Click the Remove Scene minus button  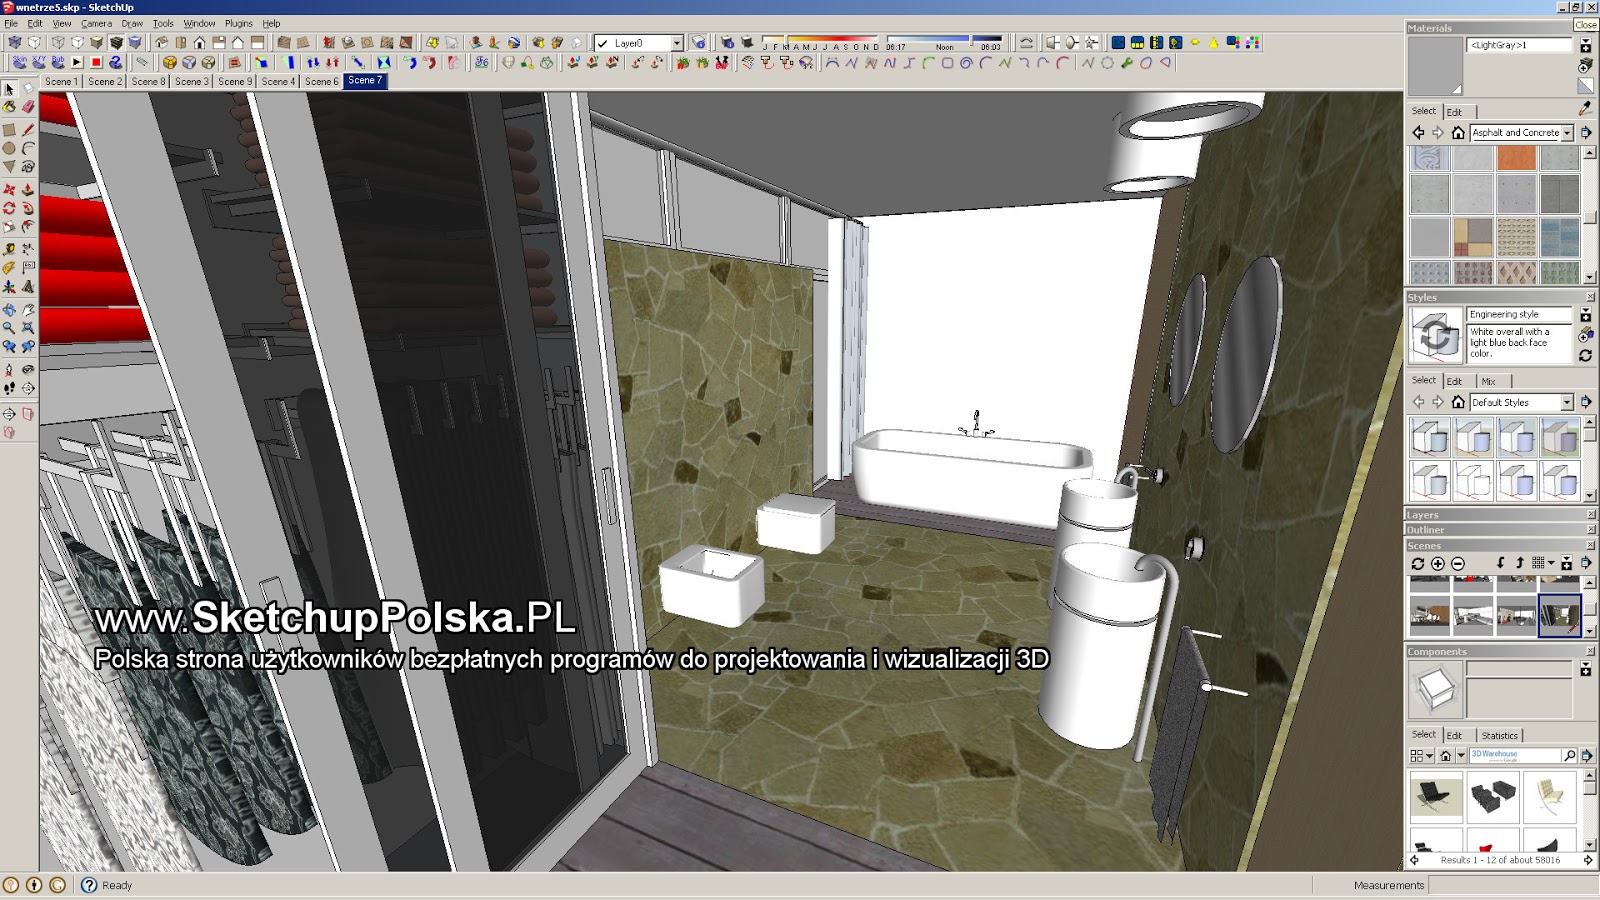[x=1458, y=564]
